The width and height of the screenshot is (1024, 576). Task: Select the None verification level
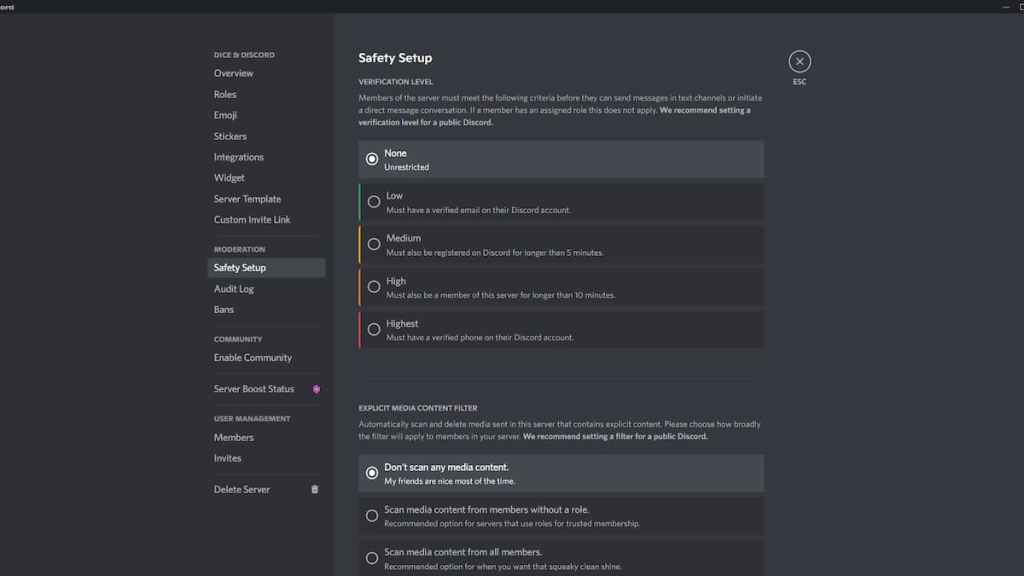(561, 159)
